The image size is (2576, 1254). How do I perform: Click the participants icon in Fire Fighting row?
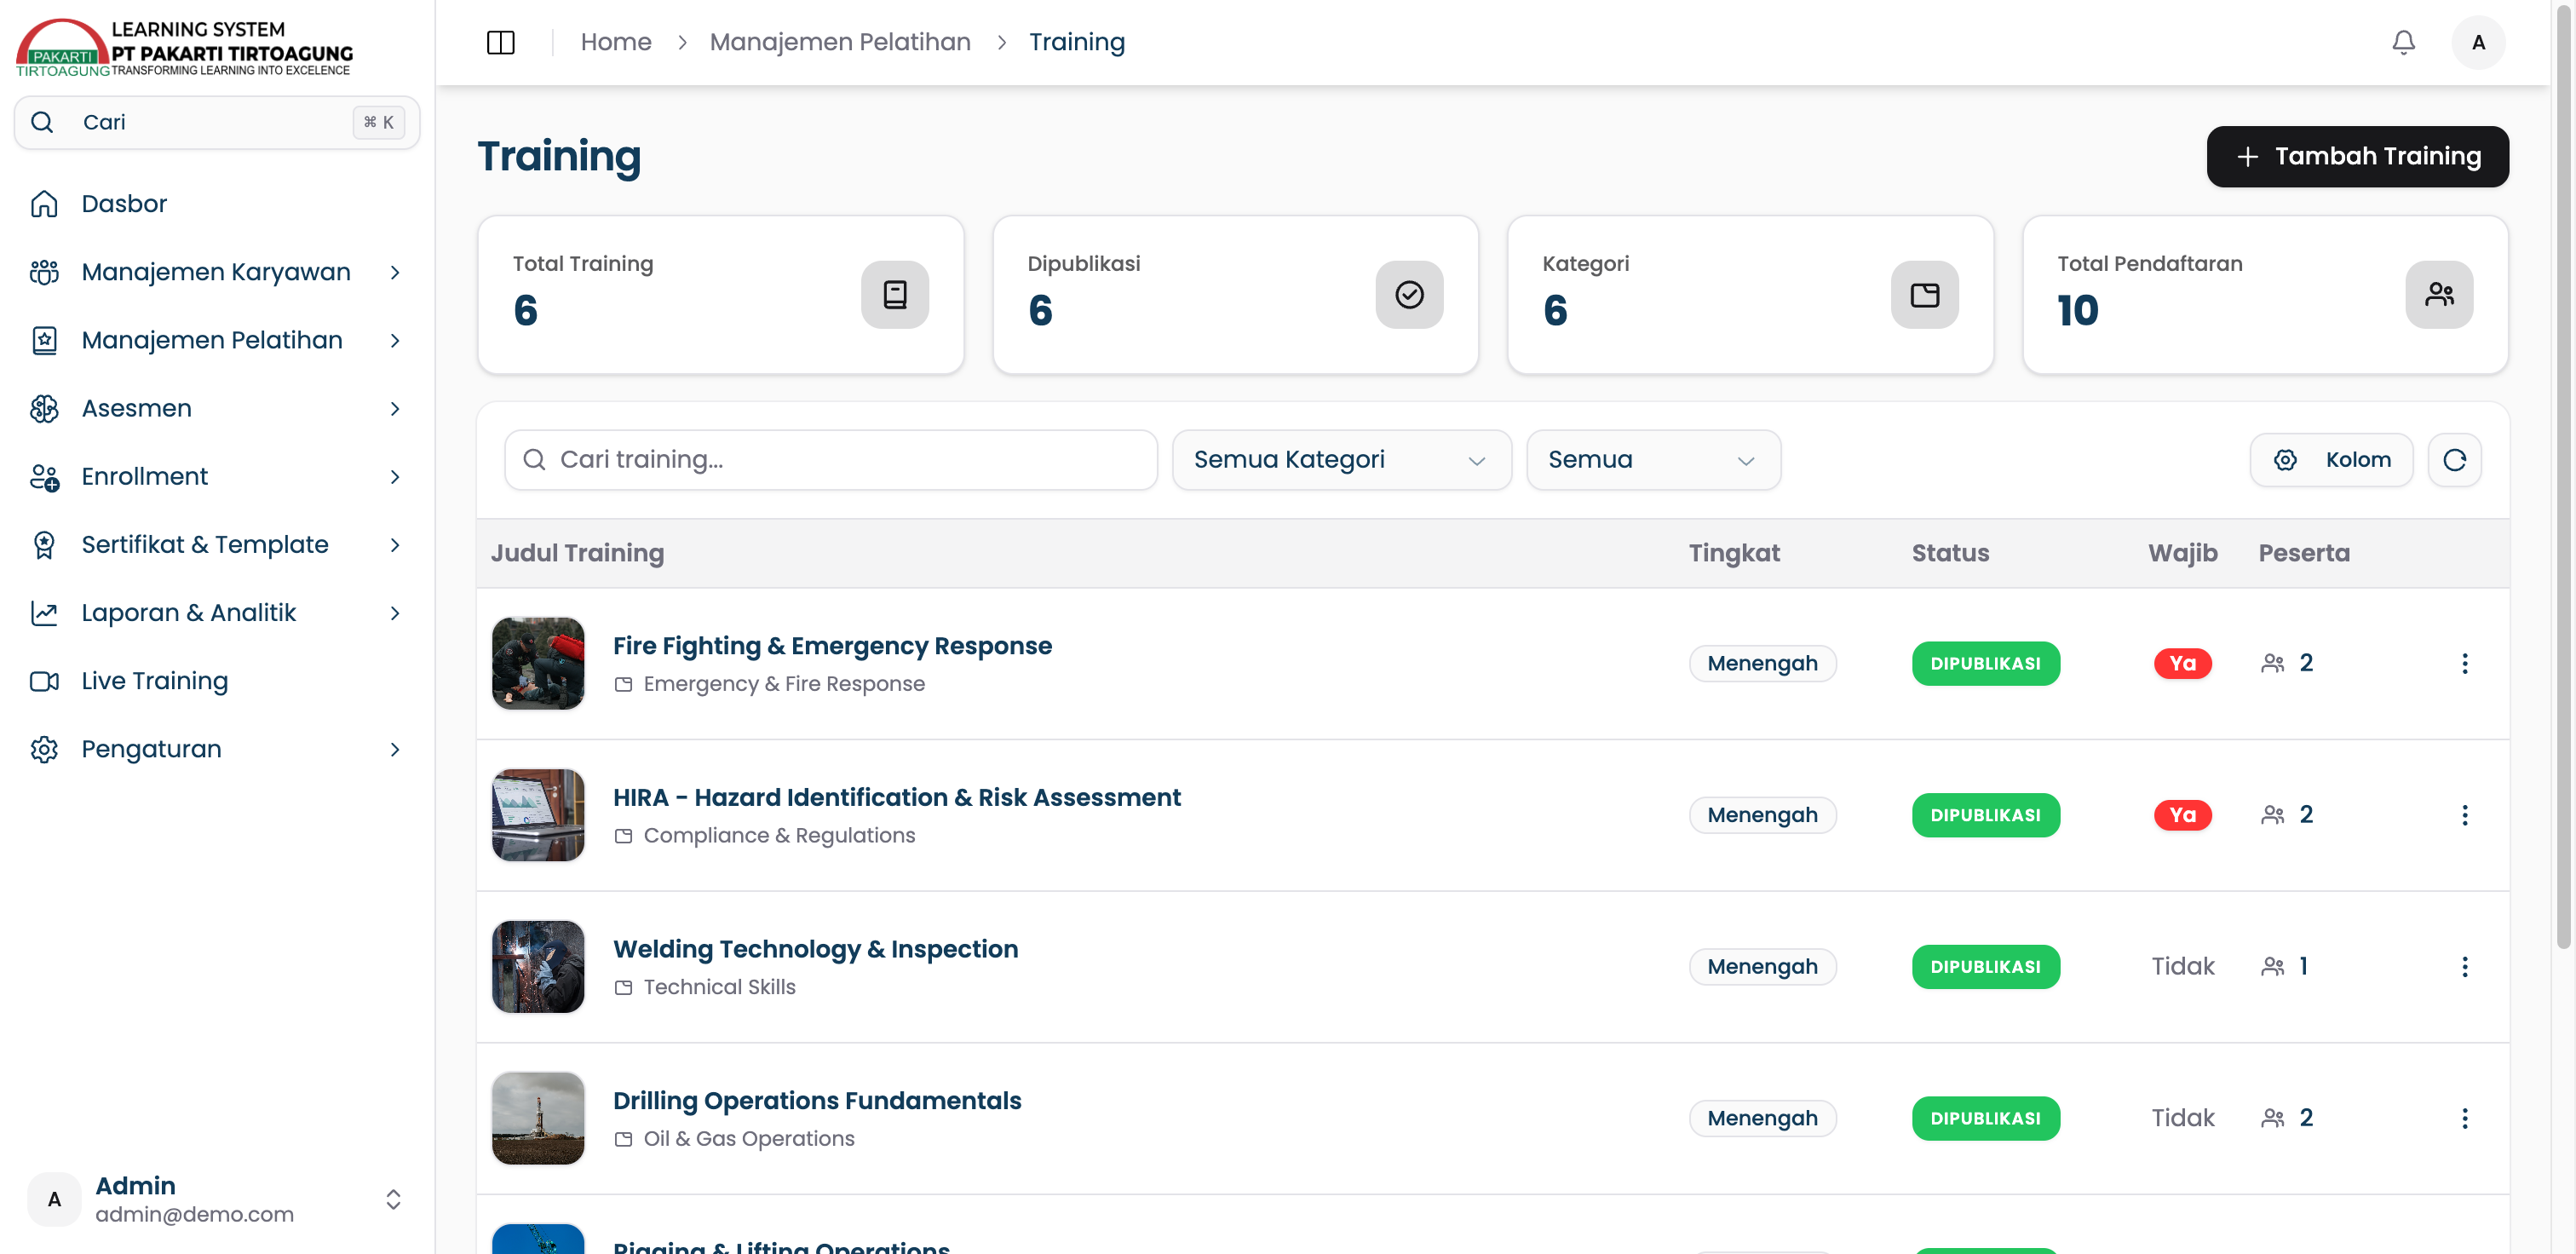[x=2272, y=663]
